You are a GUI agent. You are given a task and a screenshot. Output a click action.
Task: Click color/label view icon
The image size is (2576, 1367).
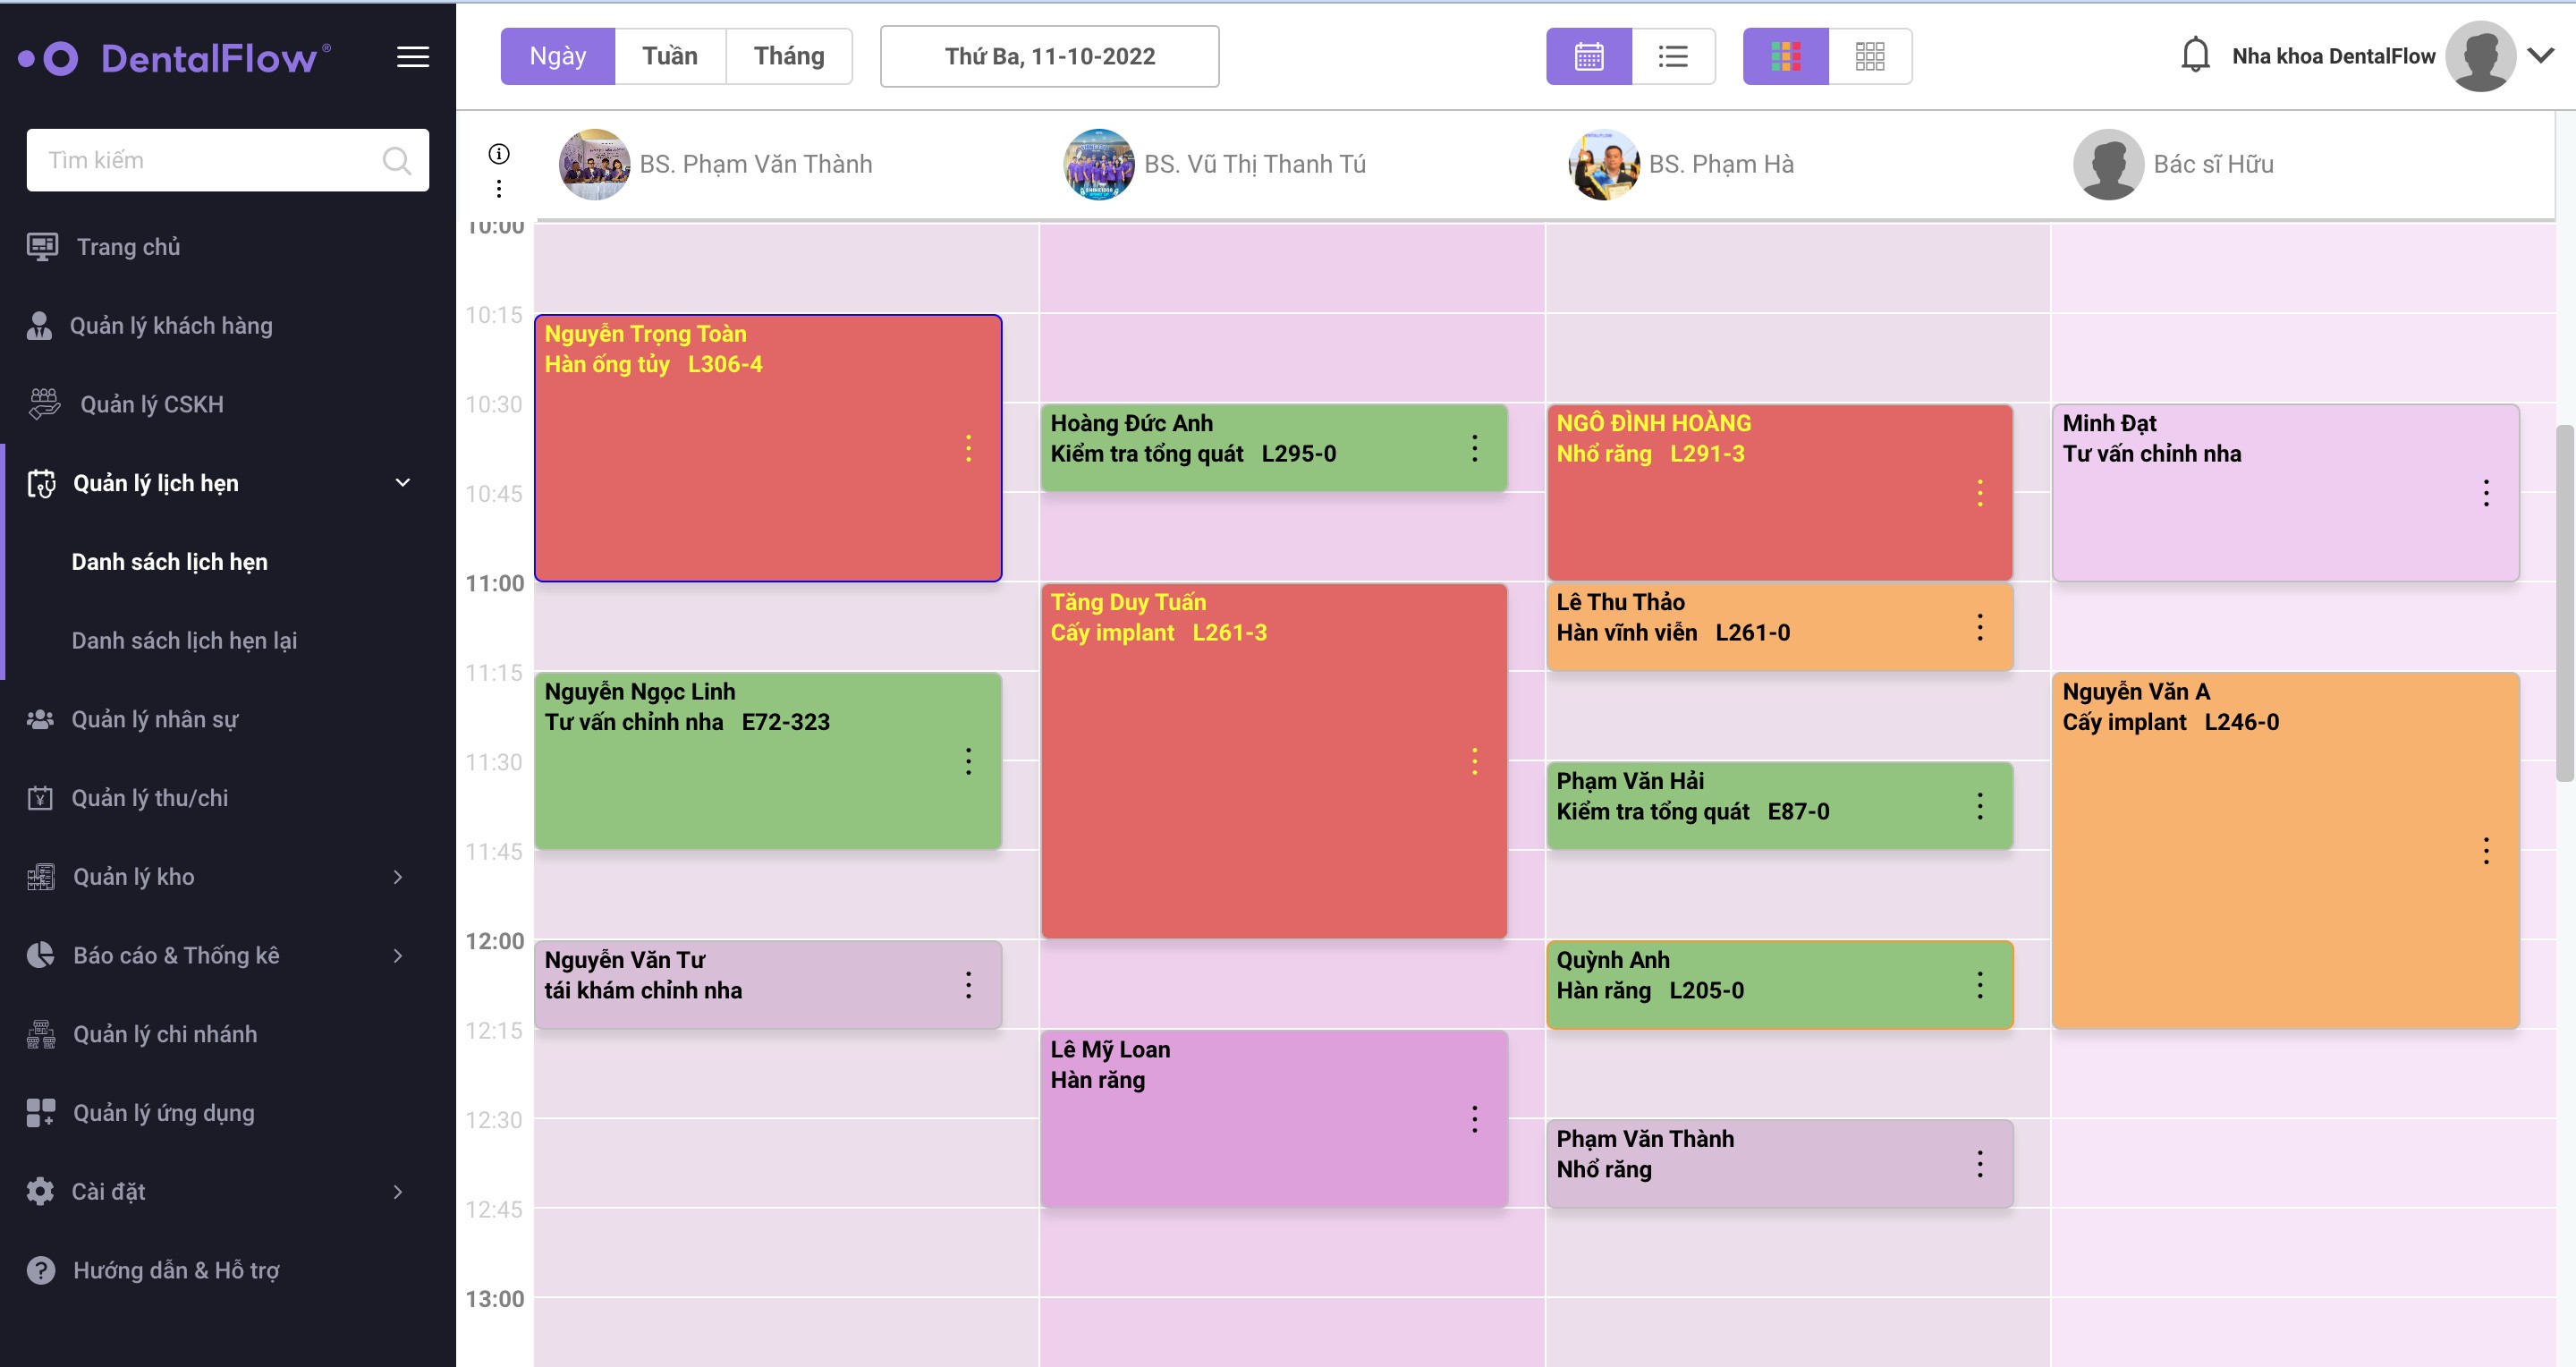tap(1785, 56)
